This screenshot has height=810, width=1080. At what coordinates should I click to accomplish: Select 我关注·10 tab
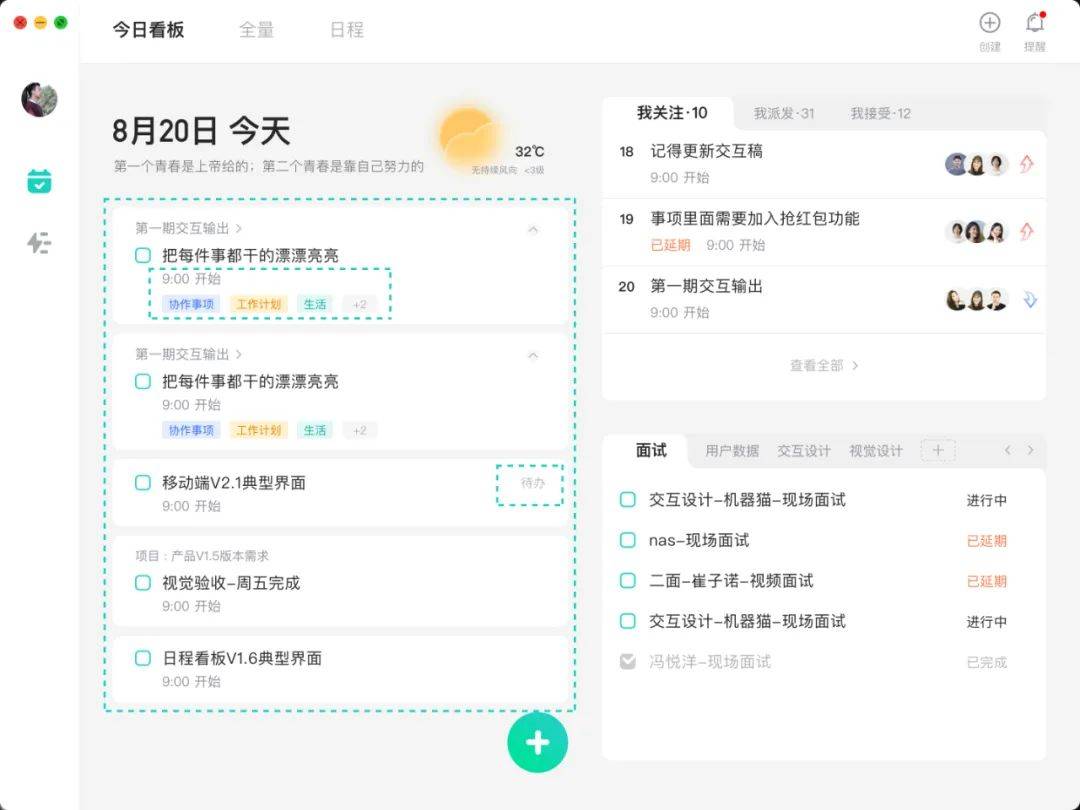[x=672, y=113]
